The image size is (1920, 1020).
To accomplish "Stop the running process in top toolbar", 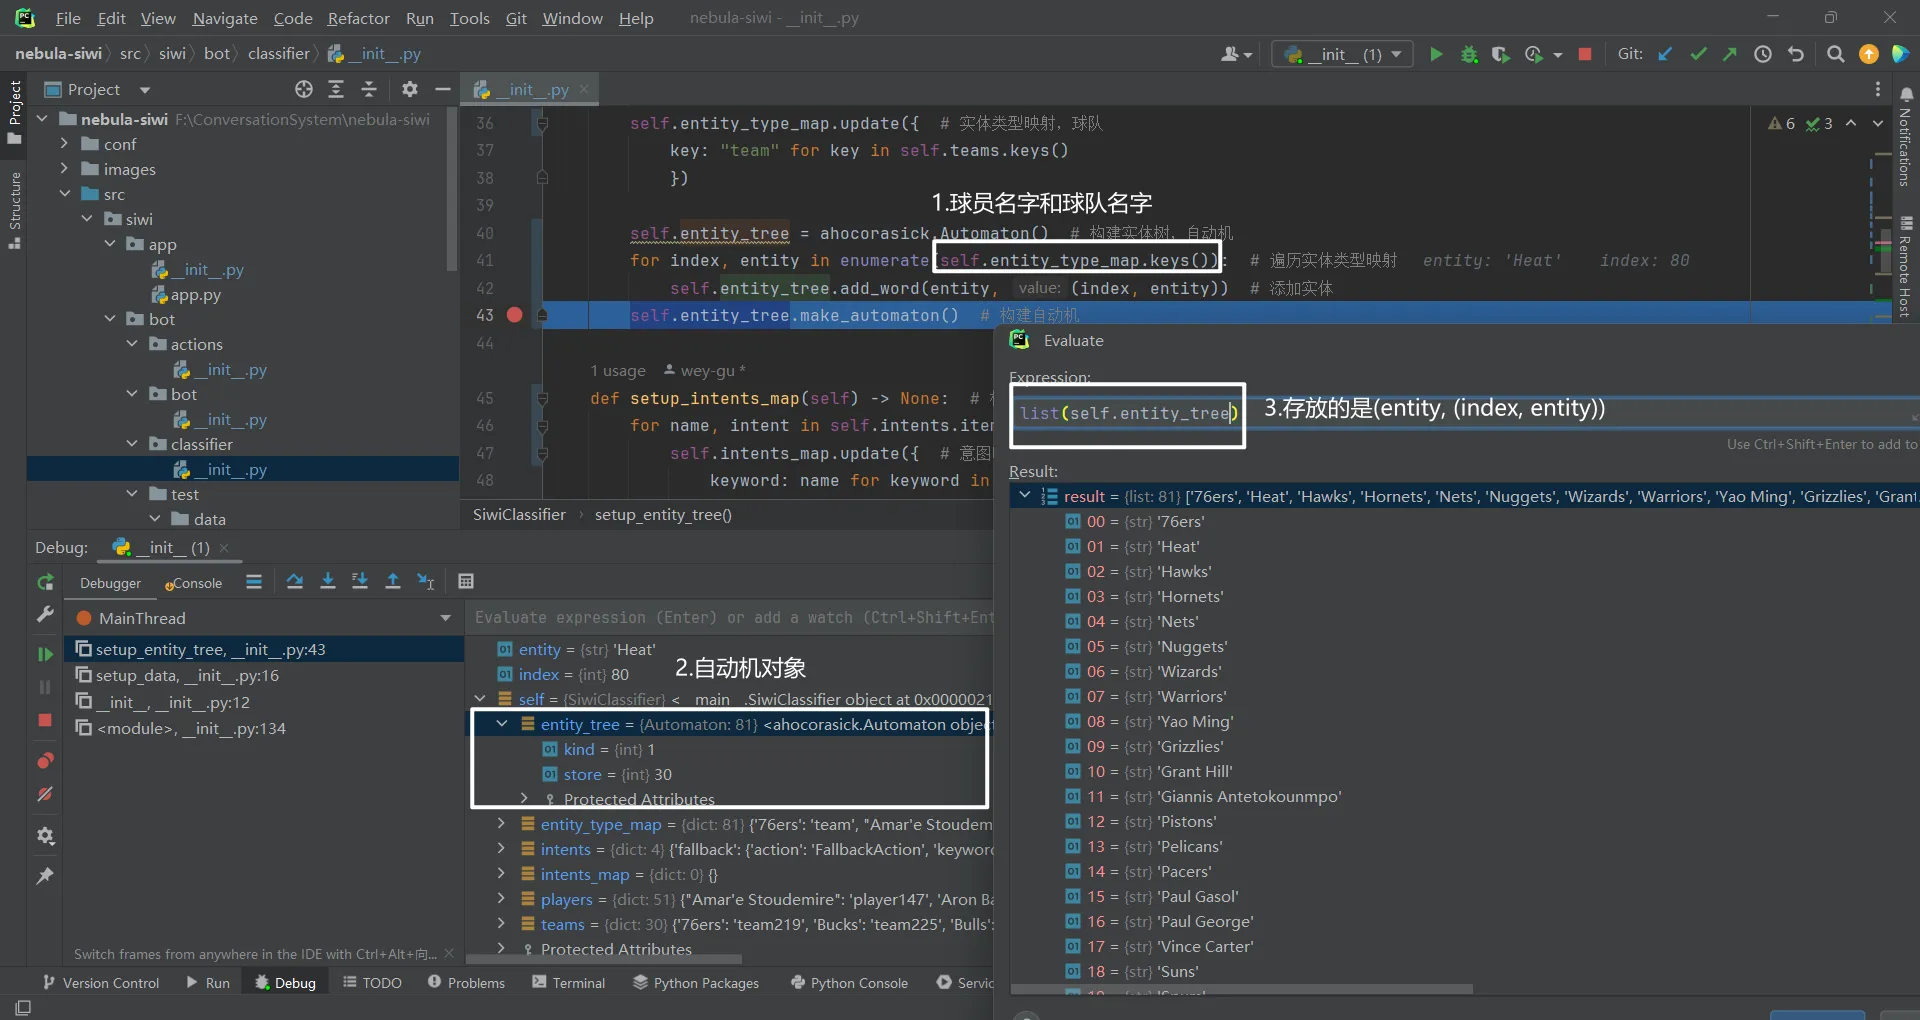I will point(1585,54).
